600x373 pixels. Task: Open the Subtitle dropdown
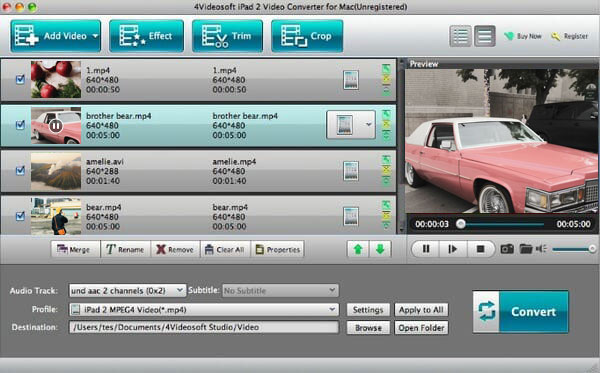[x=280, y=291]
